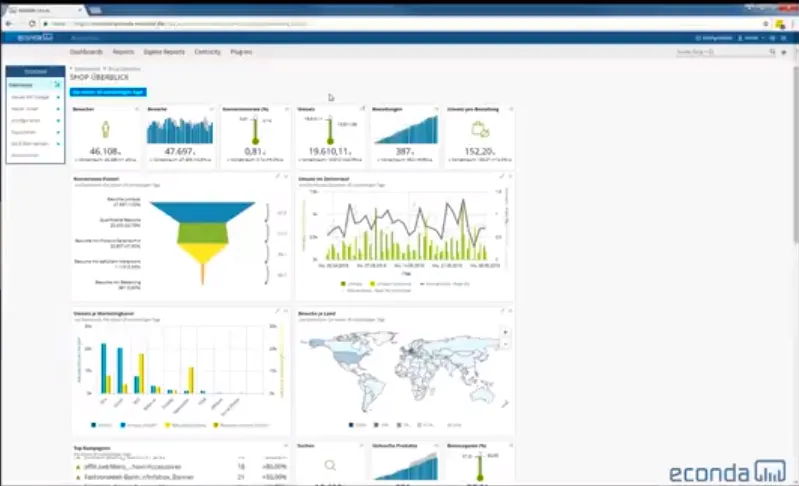This screenshot has height=486, width=799.
Task: Close the Umsatz im Zeitverlauf chart widget
Action: [510, 176]
